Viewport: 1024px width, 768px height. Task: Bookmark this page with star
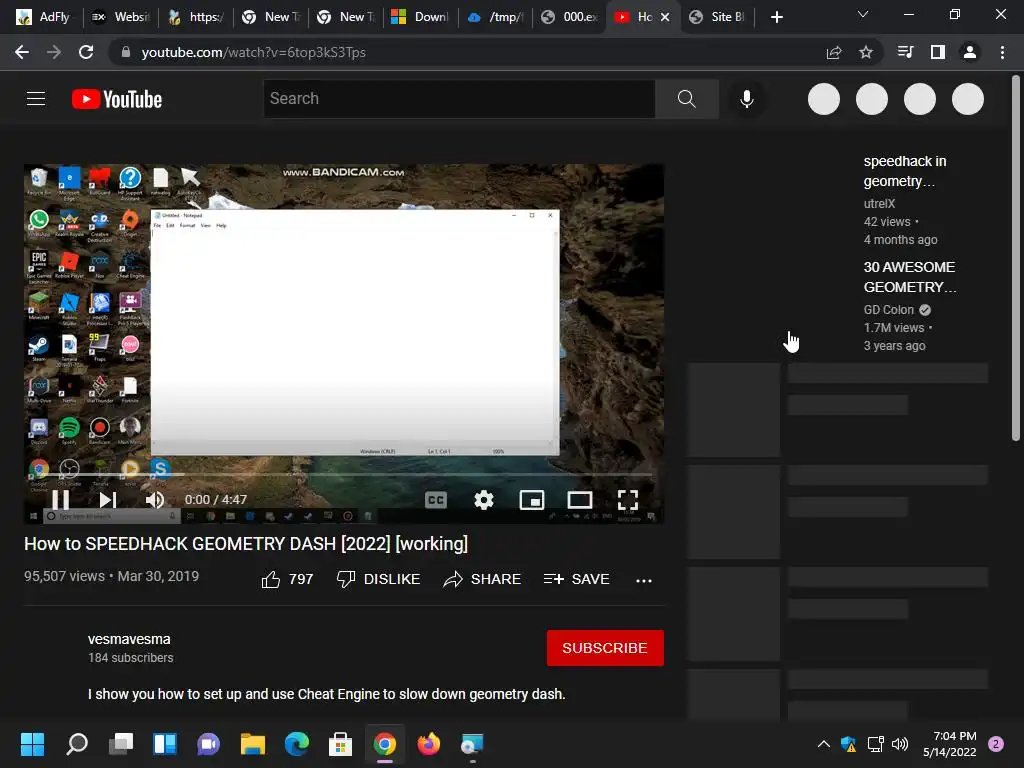click(x=865, y=52)
